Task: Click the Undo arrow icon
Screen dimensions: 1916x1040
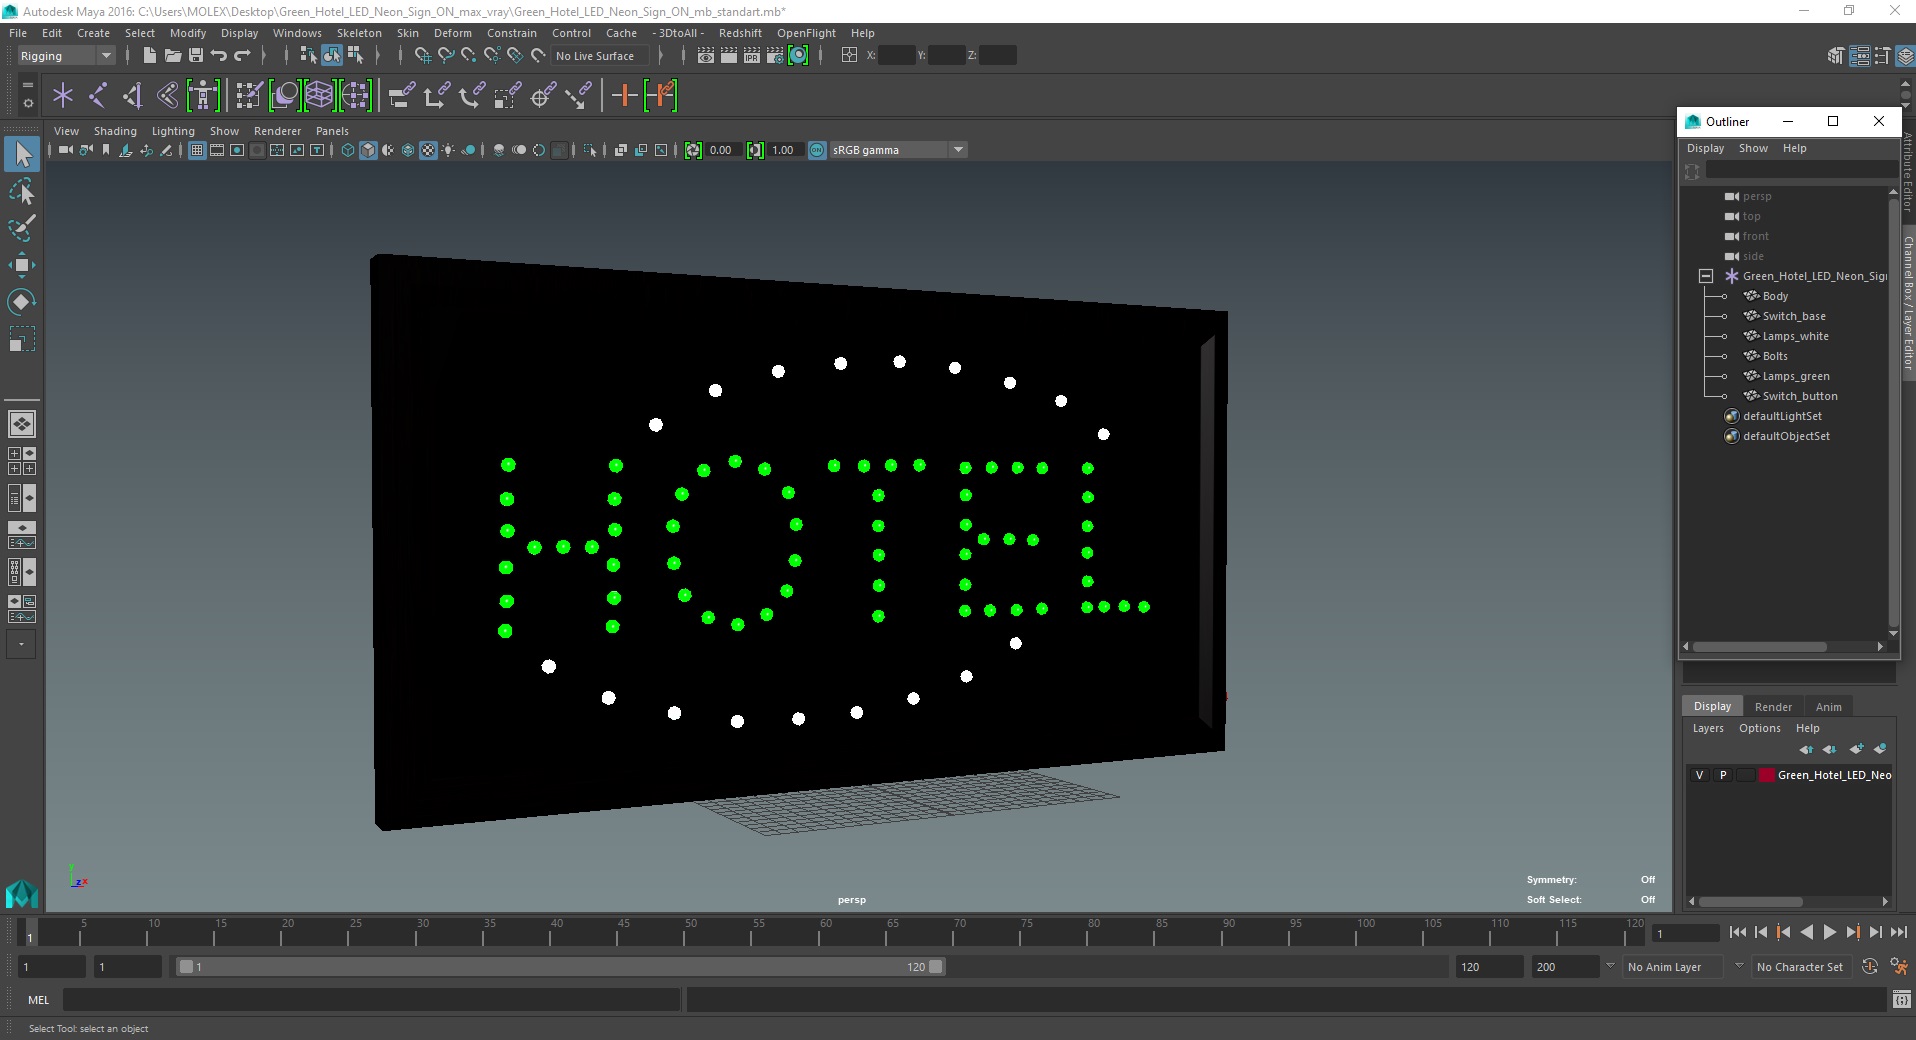Action: (x=219, y=56)
